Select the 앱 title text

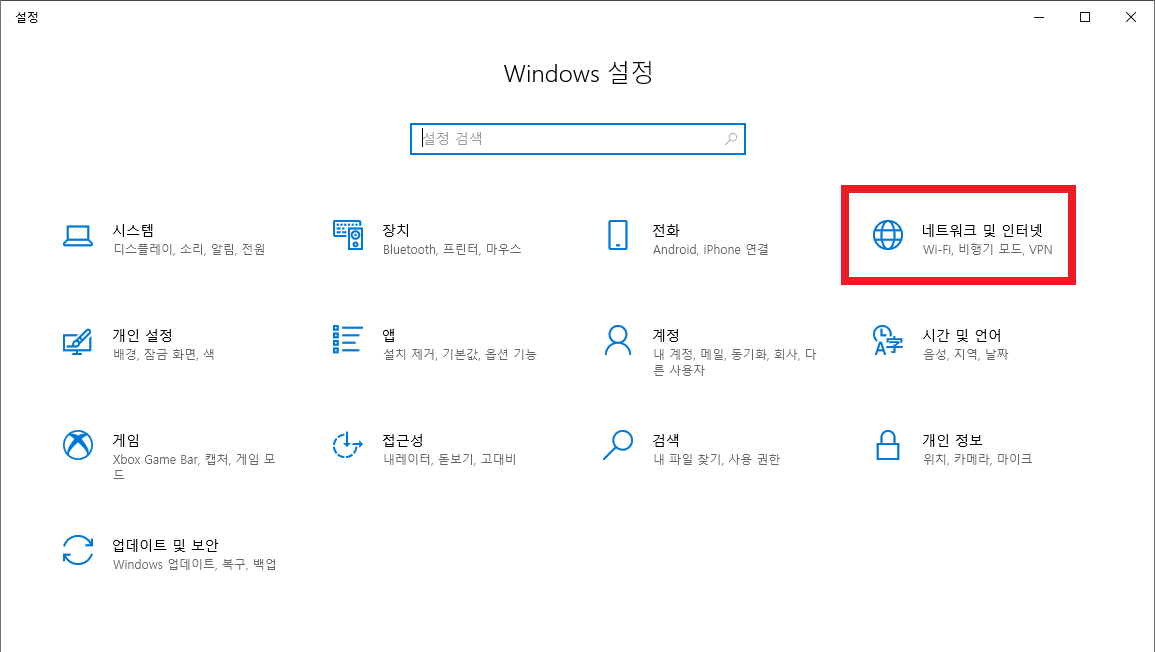pos(389,336)
